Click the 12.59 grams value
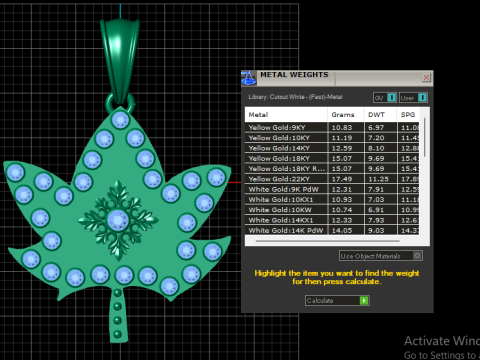Viewport: 480px width, 360px height. click(x=342, y=148)
